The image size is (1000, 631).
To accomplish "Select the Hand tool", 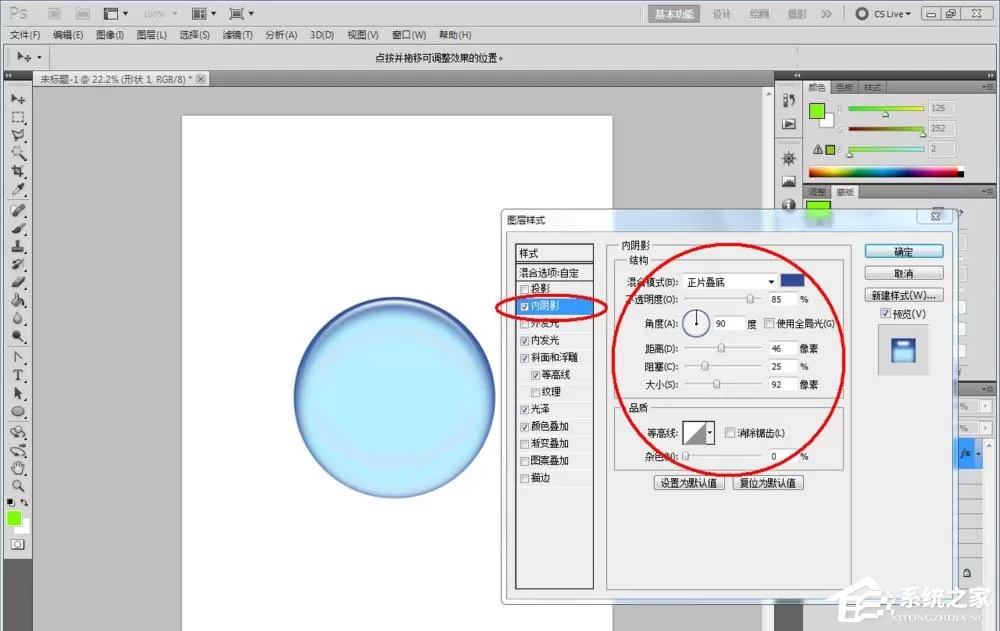I will click(x=18, y=468).
